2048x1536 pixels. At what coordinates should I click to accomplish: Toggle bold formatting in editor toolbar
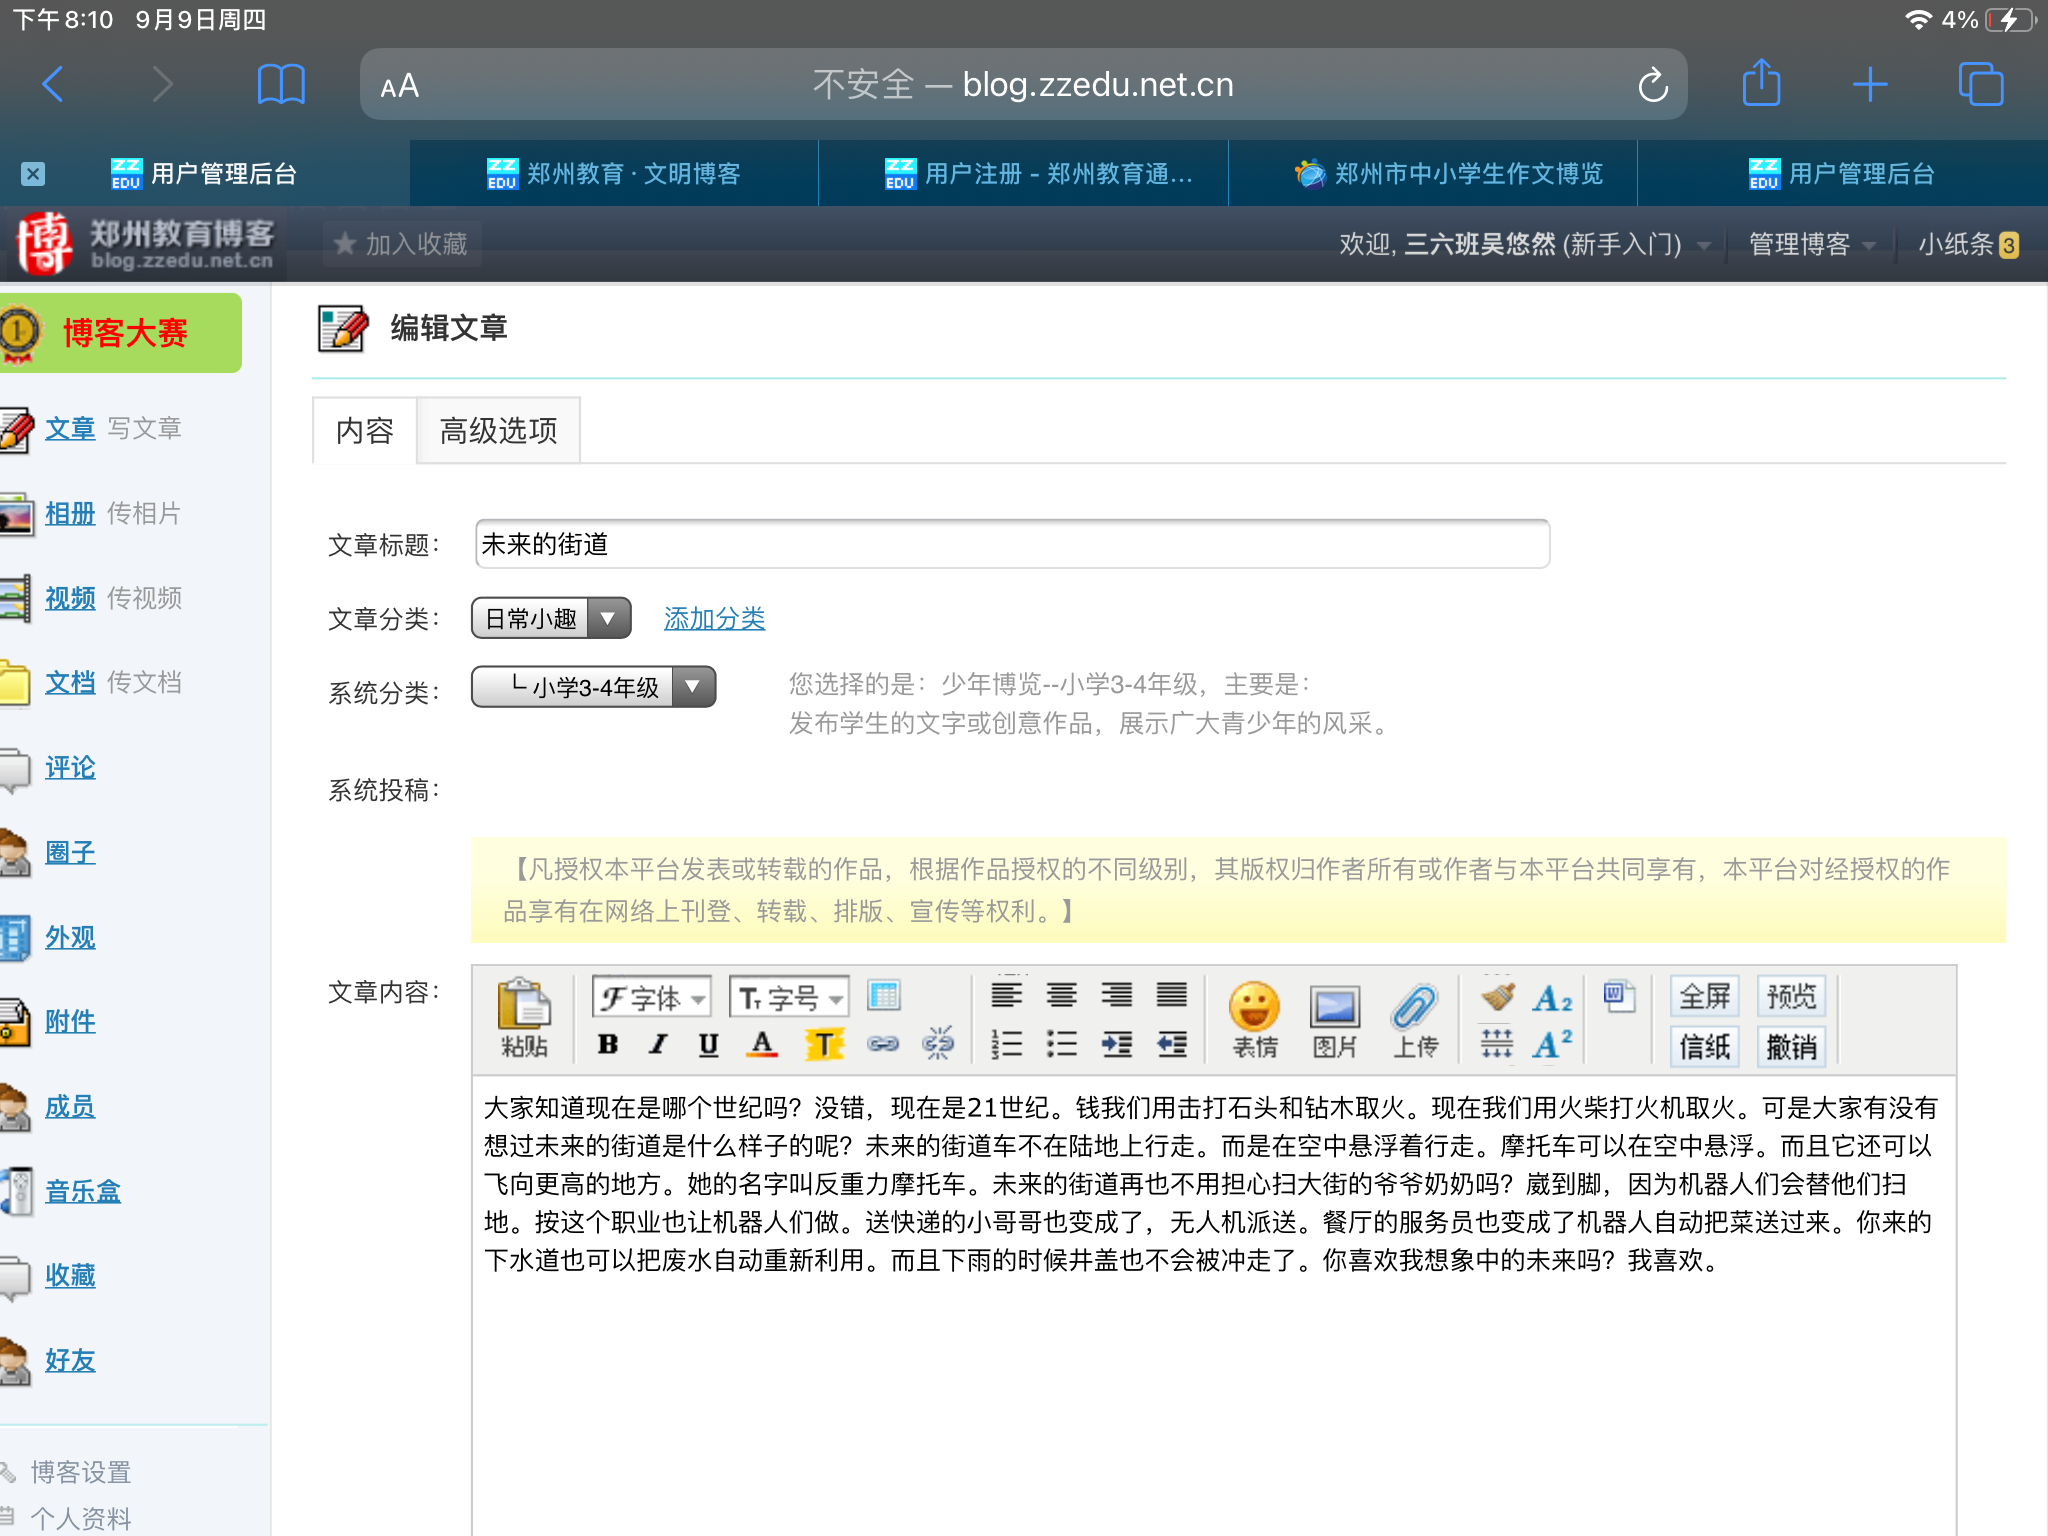click(607, 1045)
